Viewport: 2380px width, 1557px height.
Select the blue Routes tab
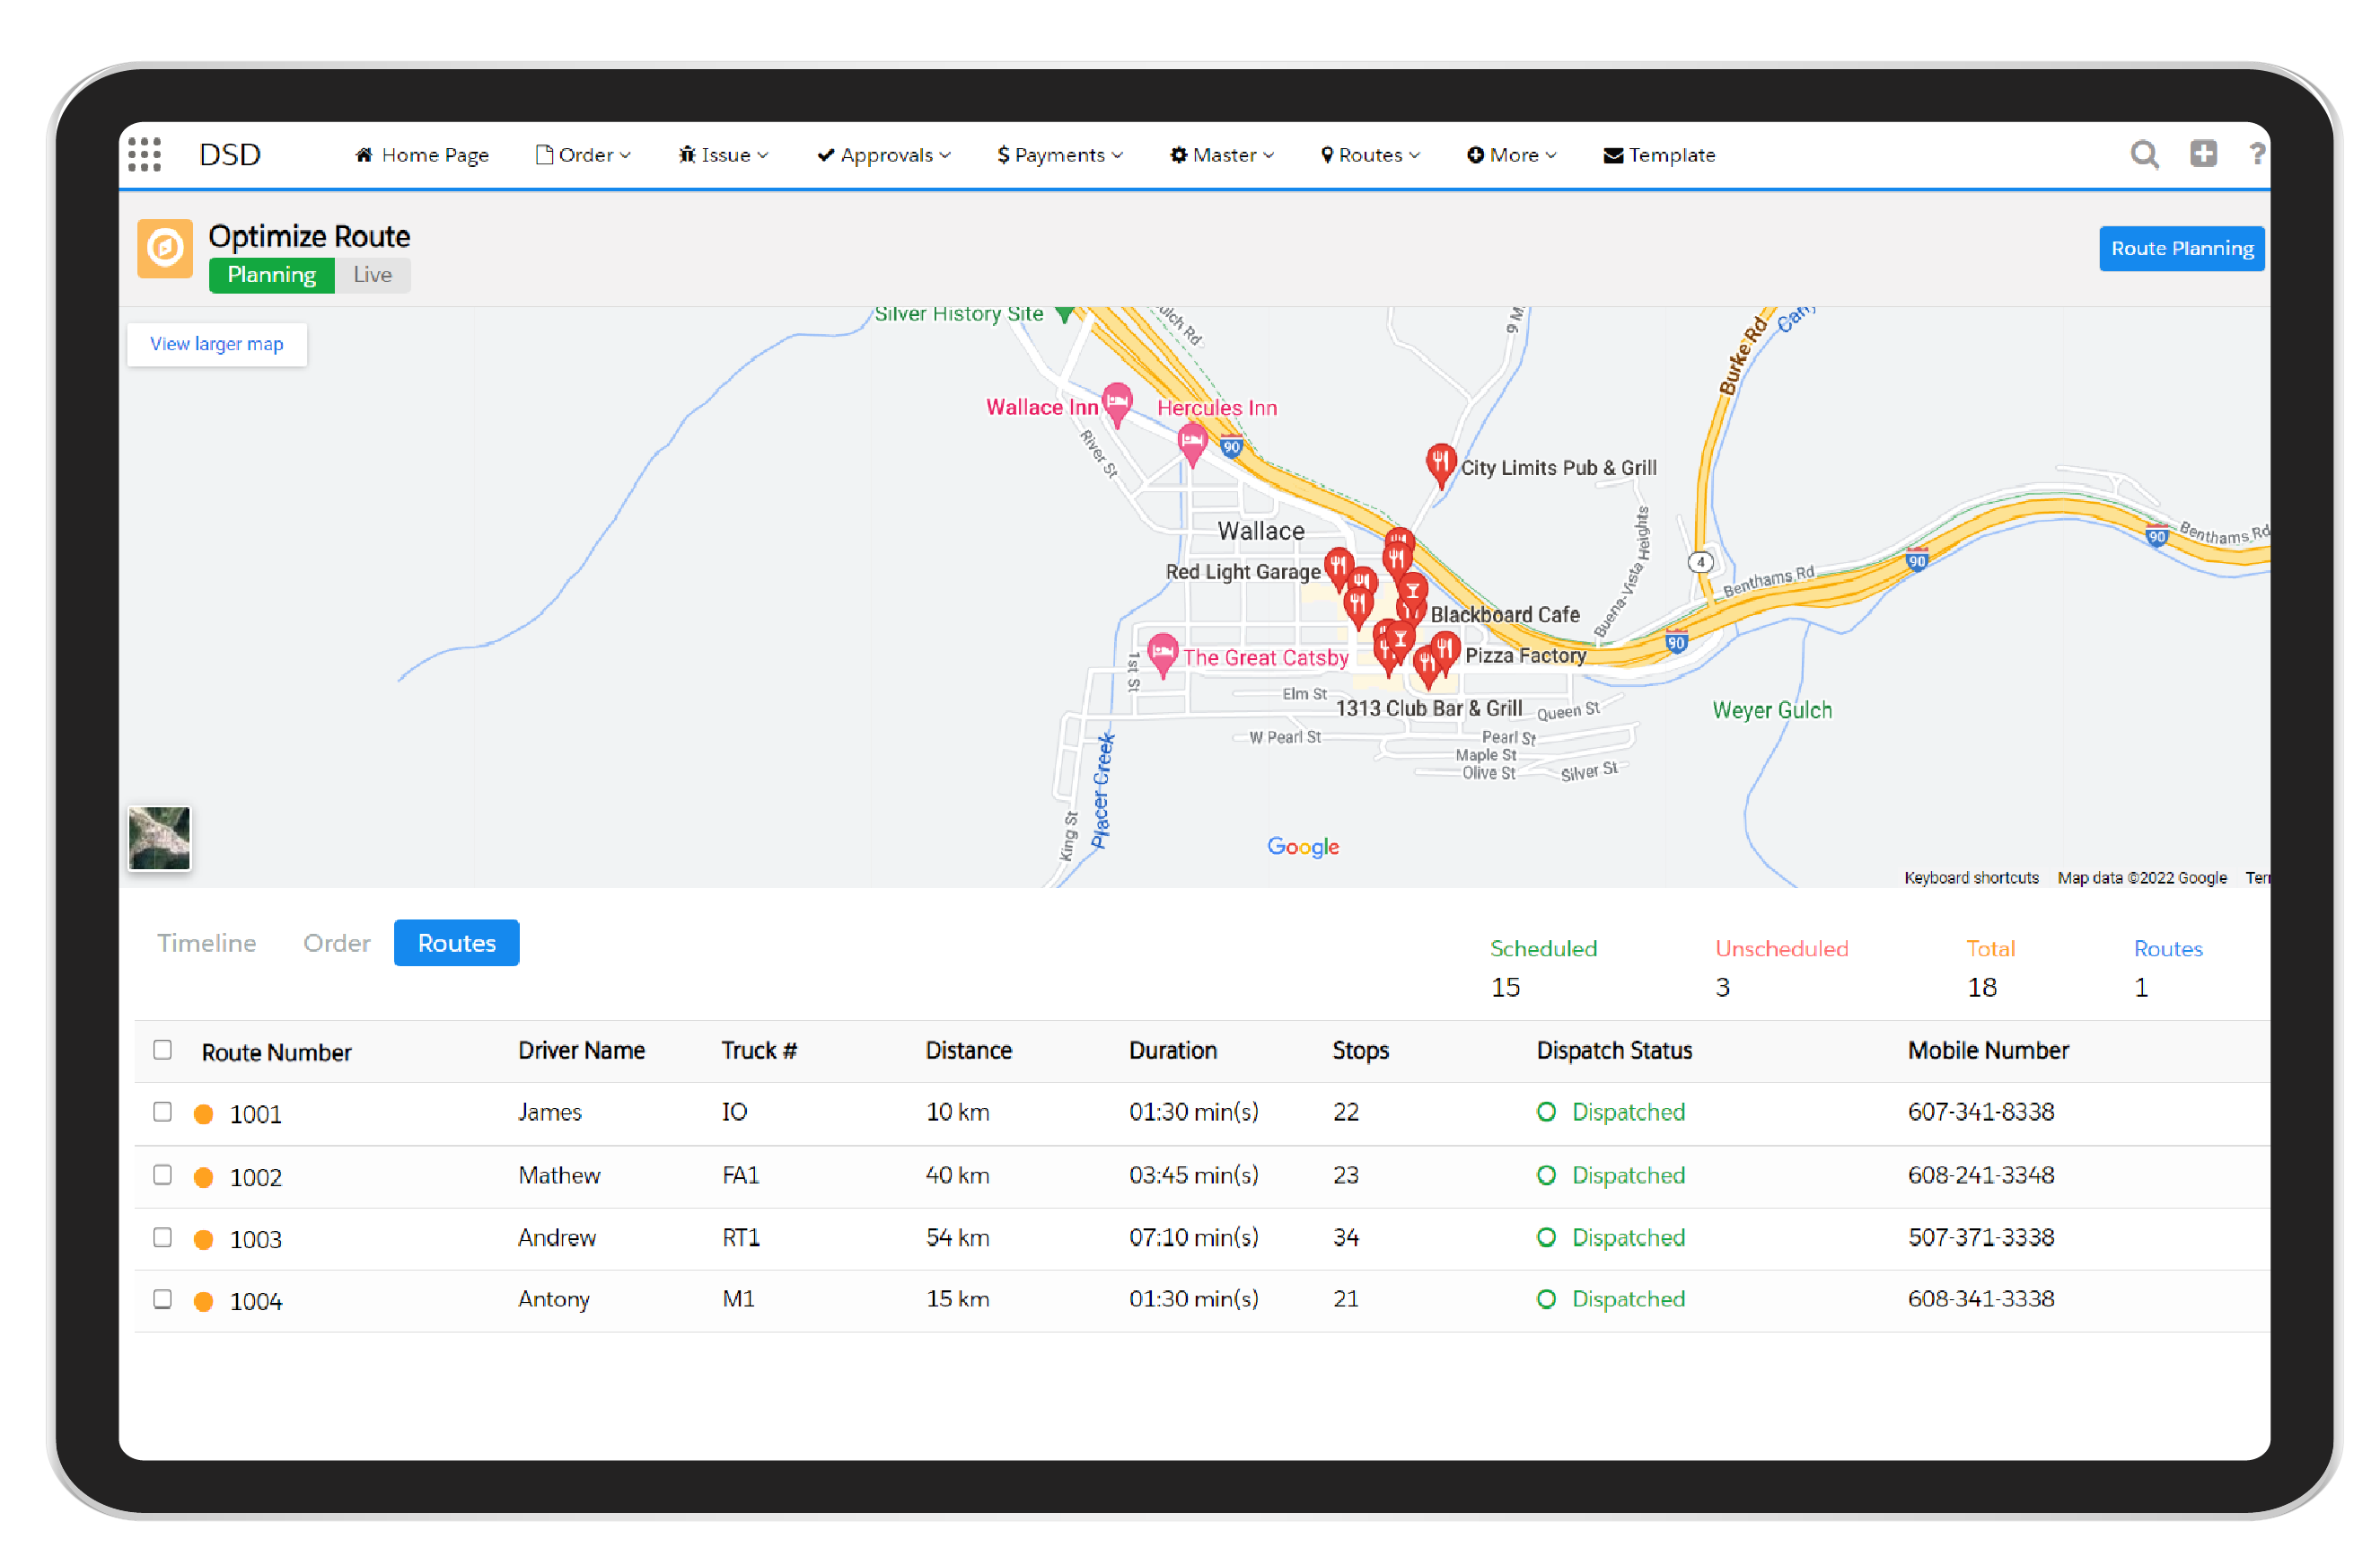tap(456, 942)
